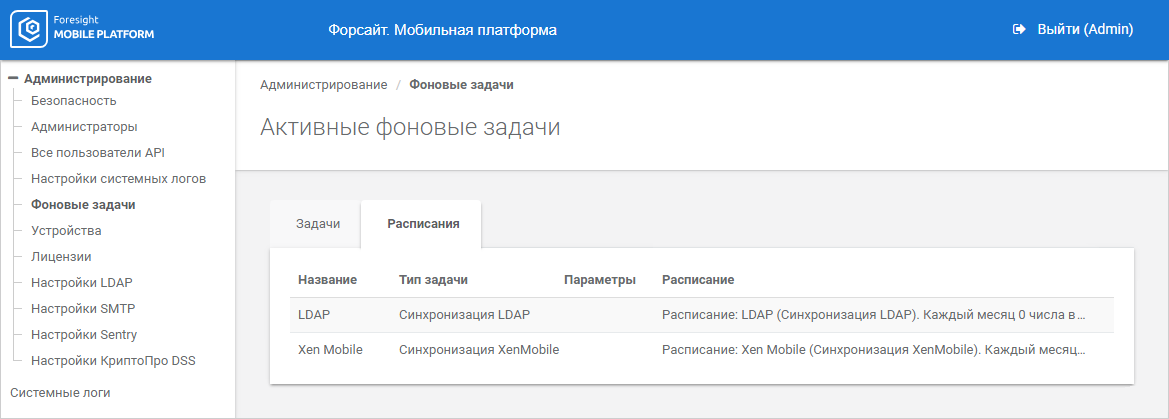
Task: Log out via Выйти (Admin)
Action: pyautogui.click(x=1084, y=30)
